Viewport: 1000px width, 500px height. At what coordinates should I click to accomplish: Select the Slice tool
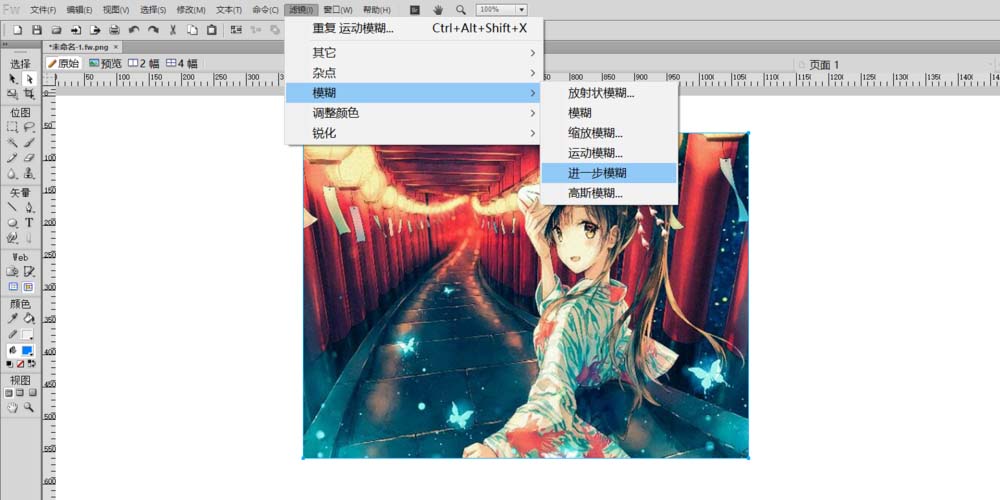(29, 272)
